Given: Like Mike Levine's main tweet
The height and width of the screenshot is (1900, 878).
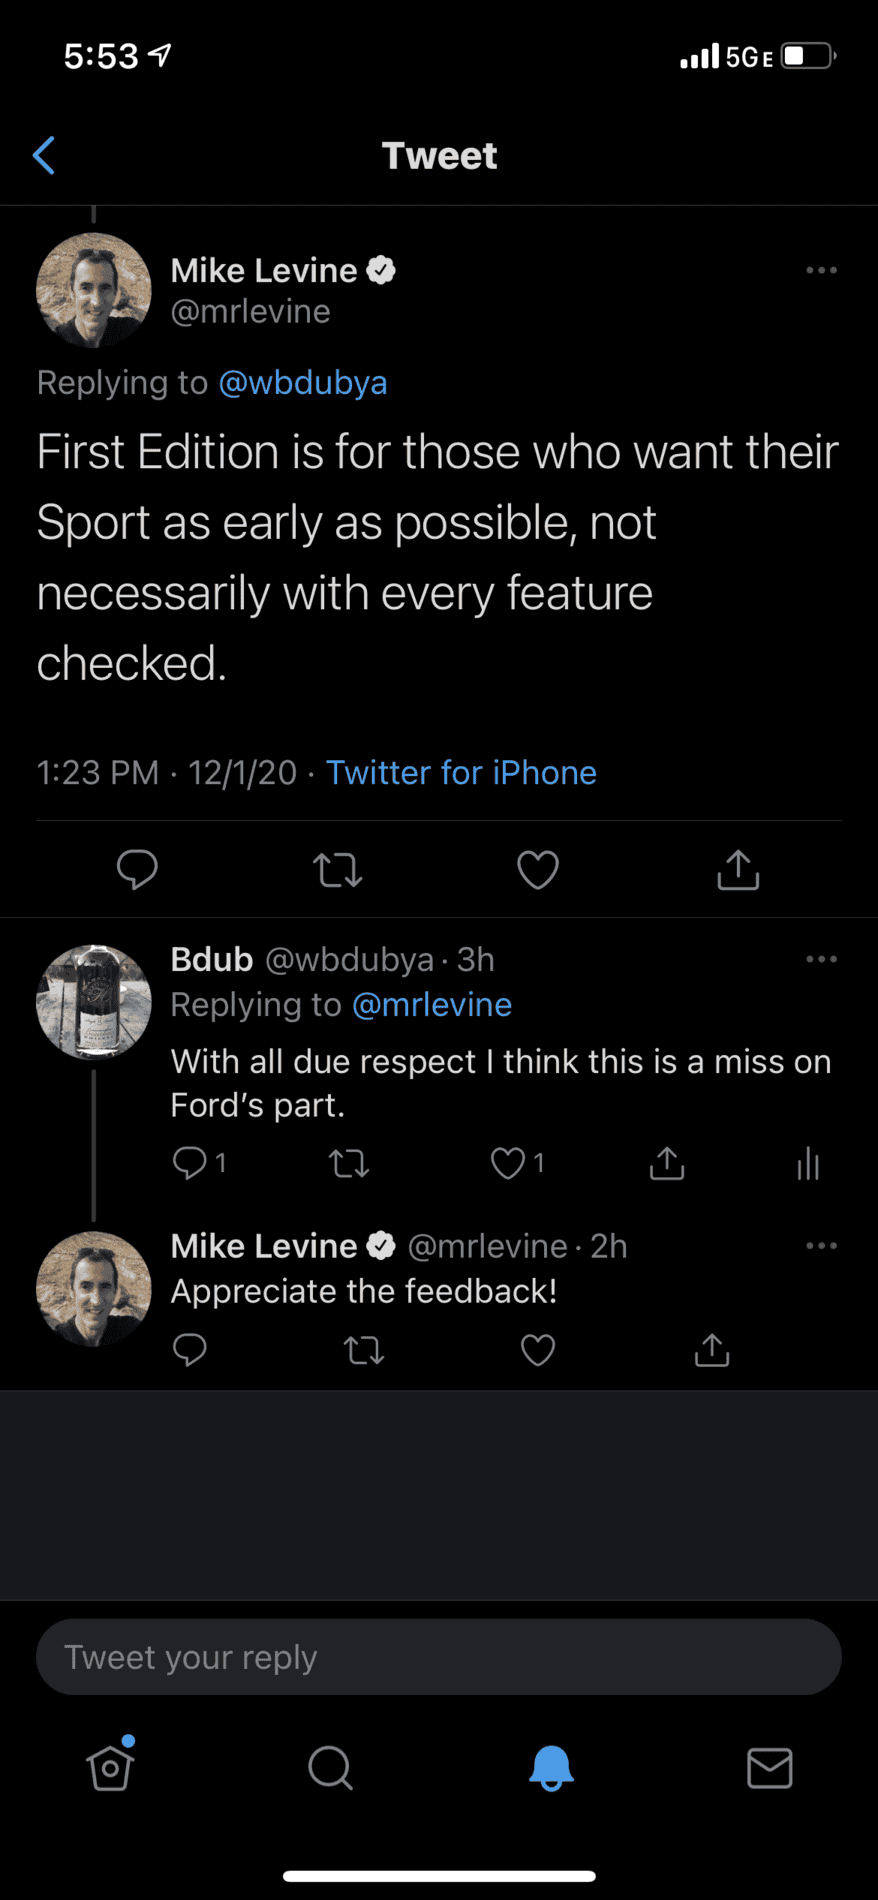Looking at the screenshot, I should 538,870.
